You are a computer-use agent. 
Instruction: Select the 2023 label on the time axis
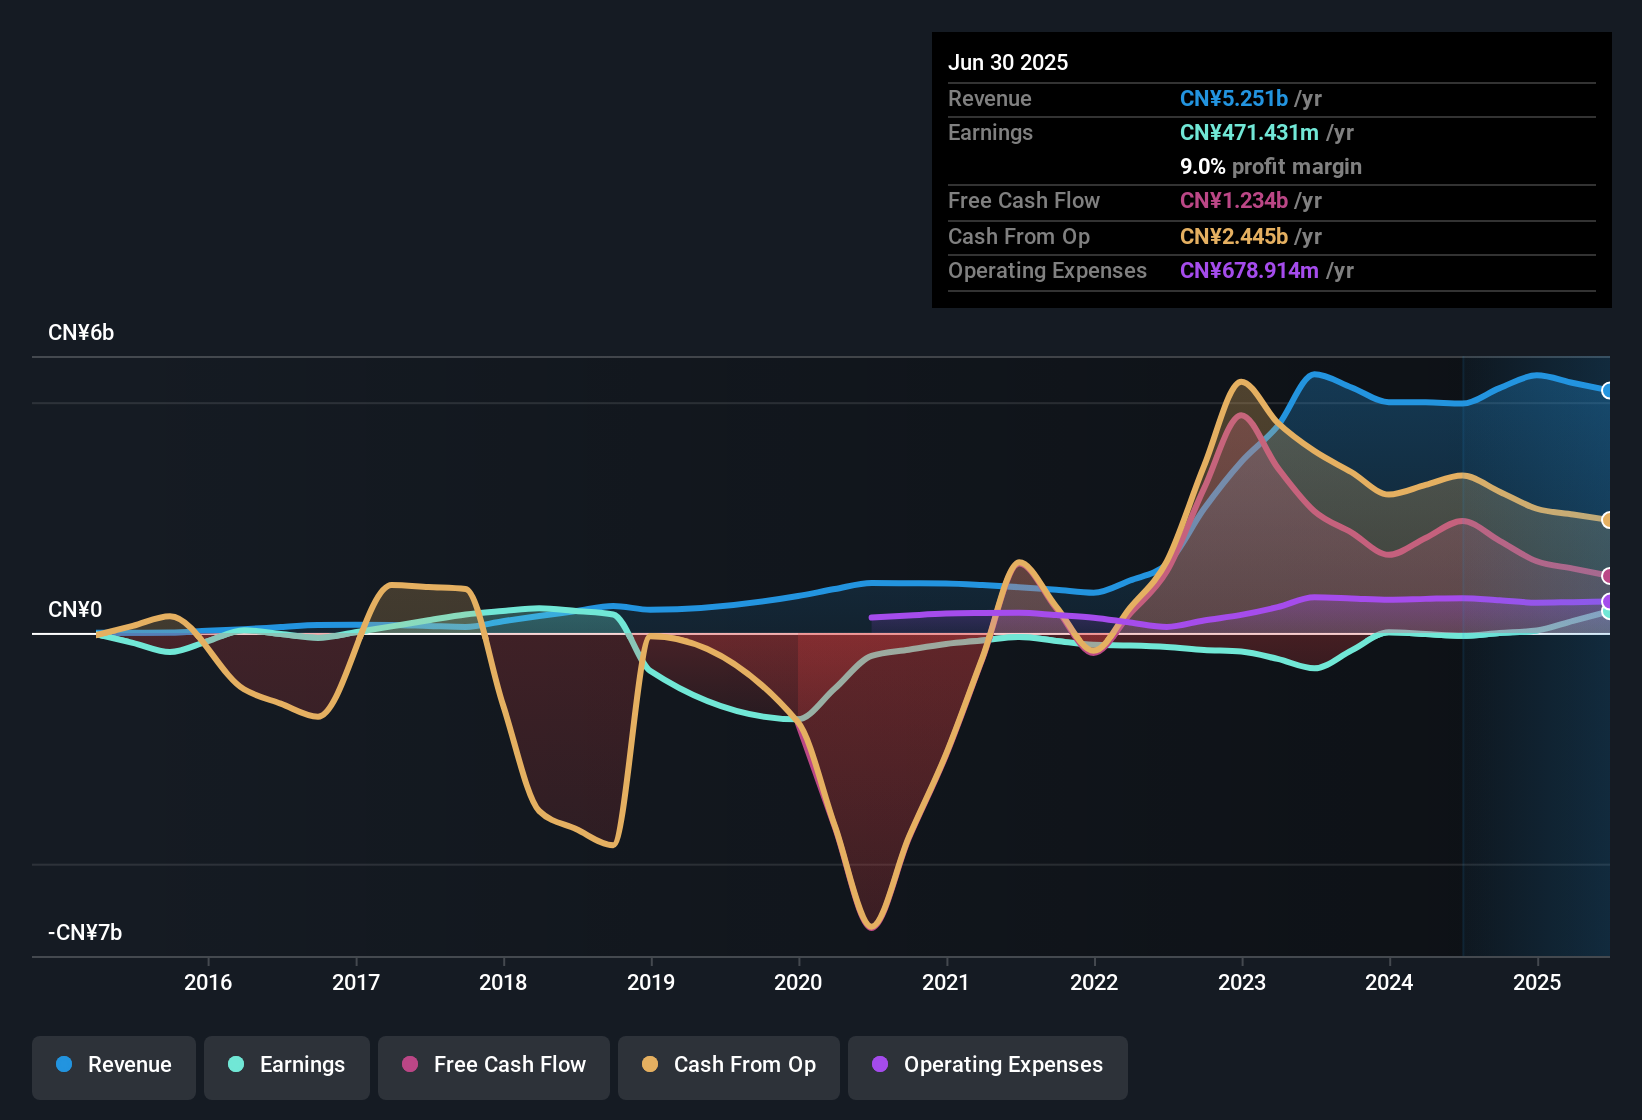1242,983
